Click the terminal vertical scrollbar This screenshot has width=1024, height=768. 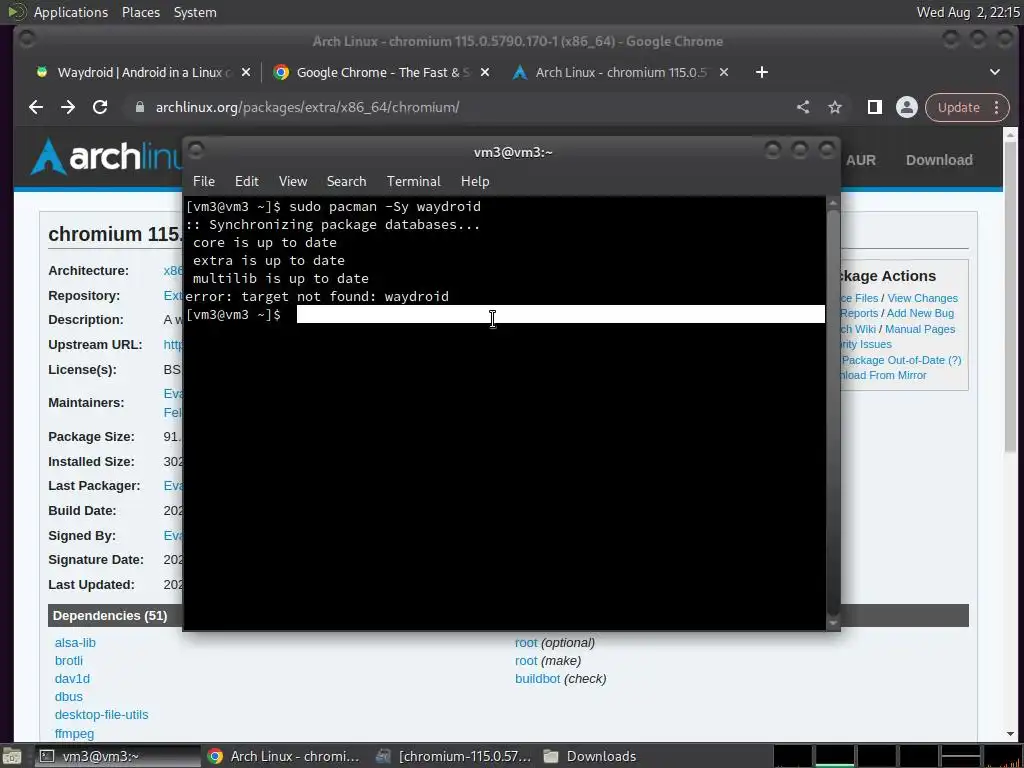(833, 413)
